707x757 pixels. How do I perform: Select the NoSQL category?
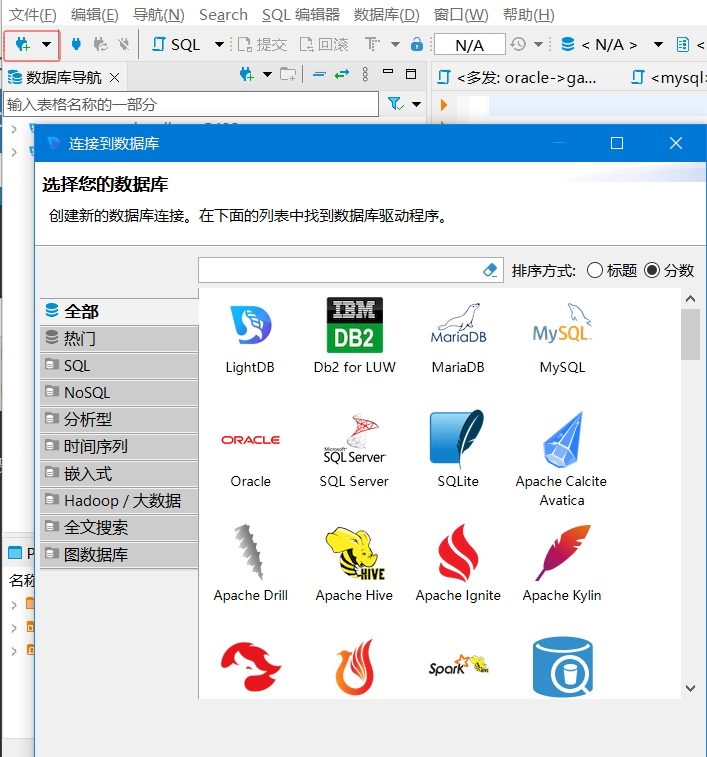[119, 393]
